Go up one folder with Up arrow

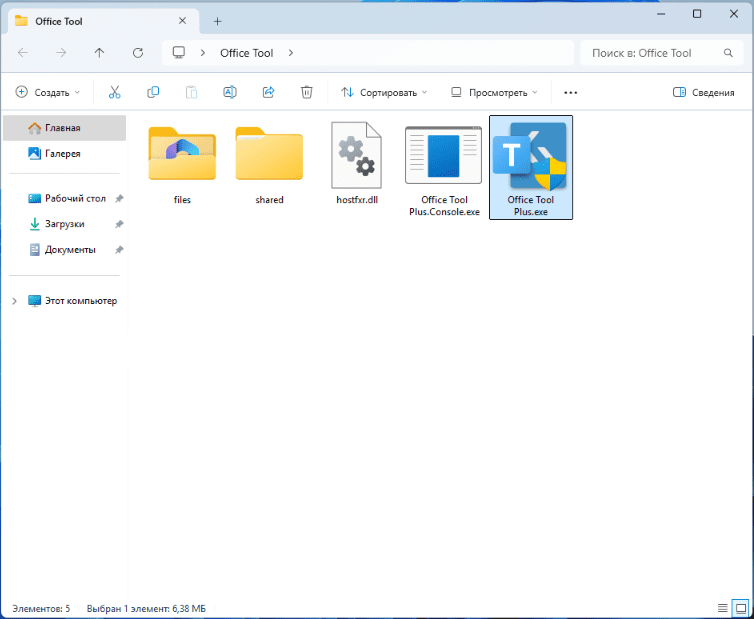[99, 53]
